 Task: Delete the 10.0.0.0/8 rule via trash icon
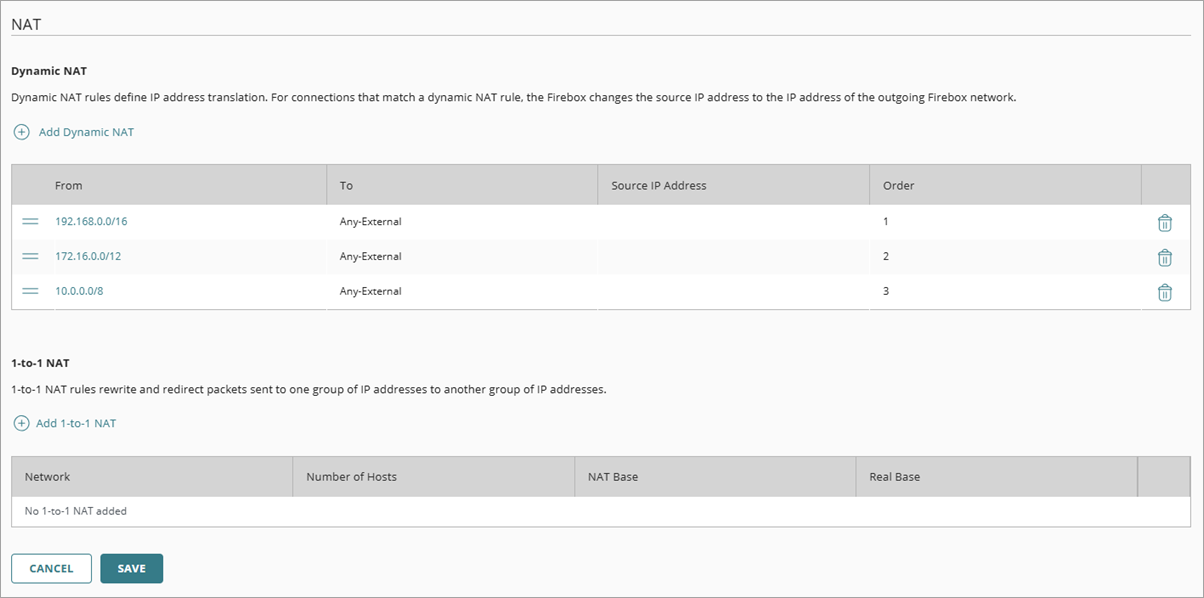point(1165,292)
